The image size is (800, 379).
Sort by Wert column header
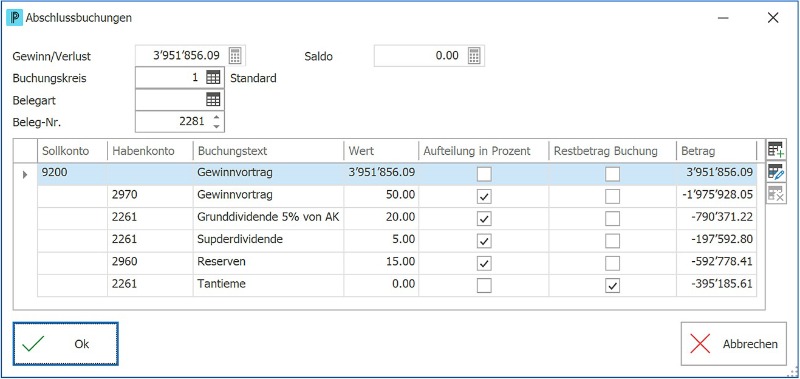click(381, 151)
